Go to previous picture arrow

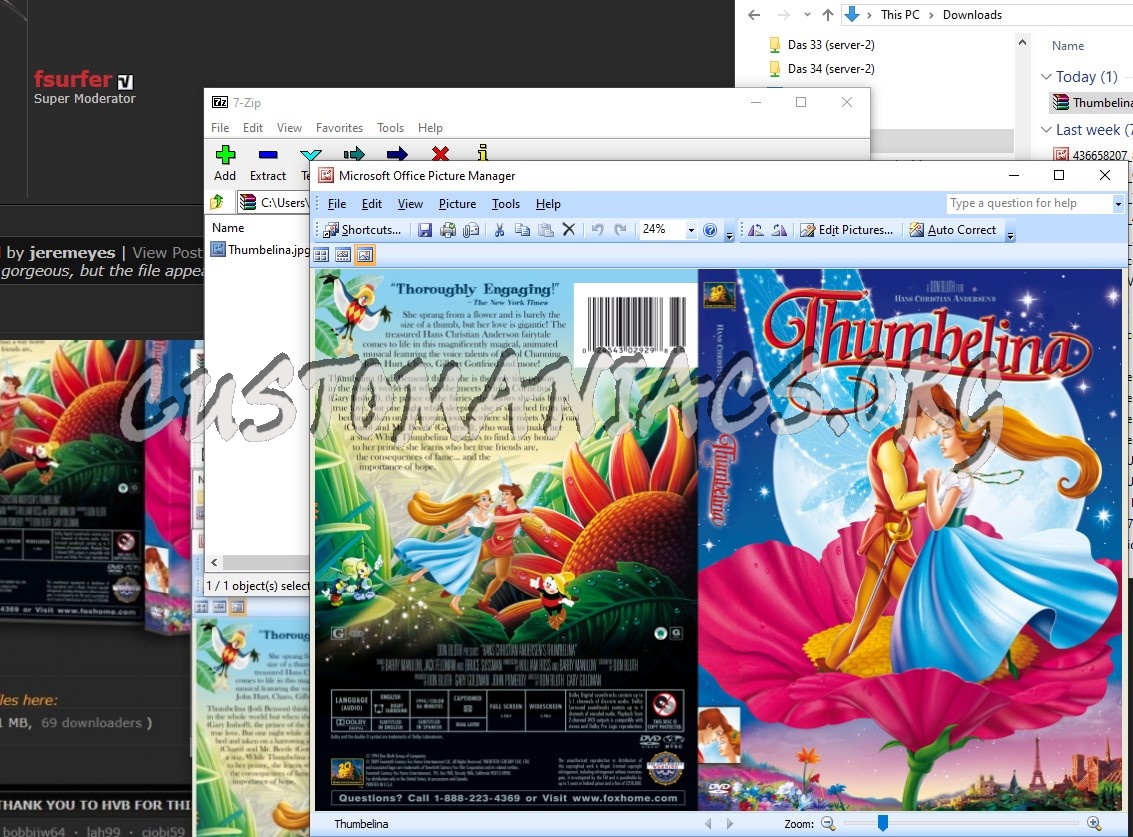pos(708,823)
